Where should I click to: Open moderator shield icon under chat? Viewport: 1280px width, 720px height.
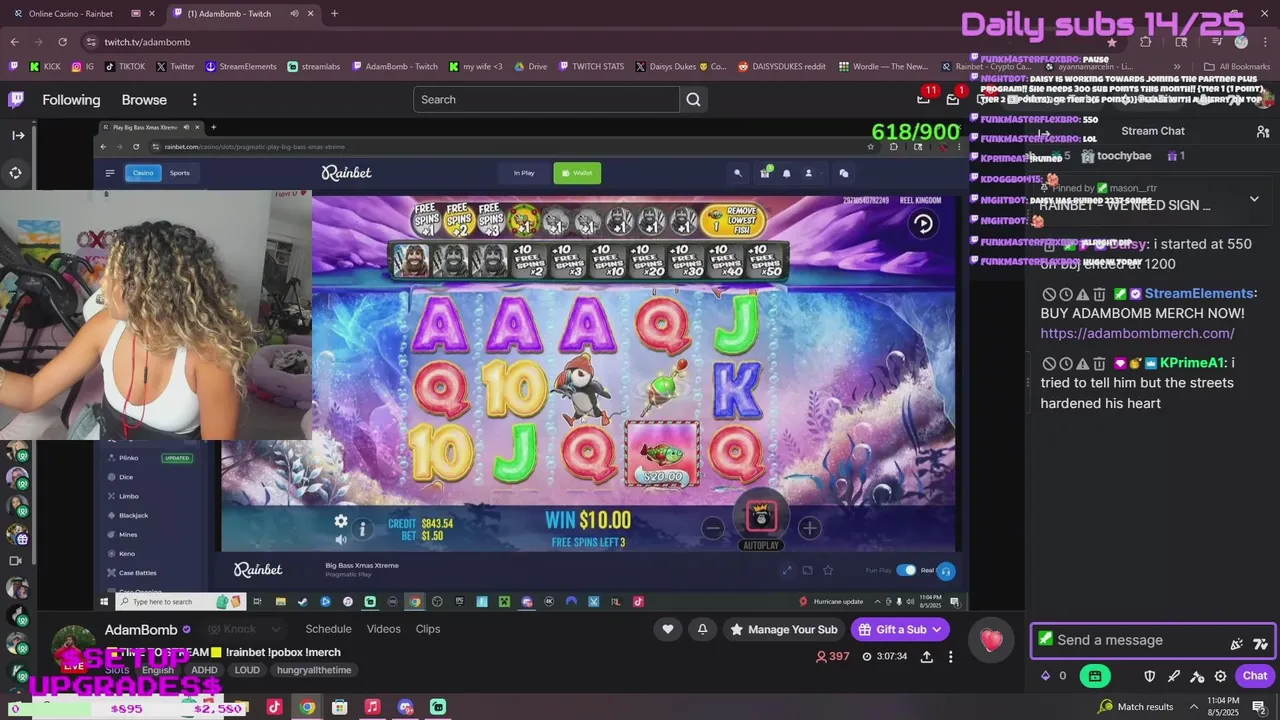(1150, 676)
